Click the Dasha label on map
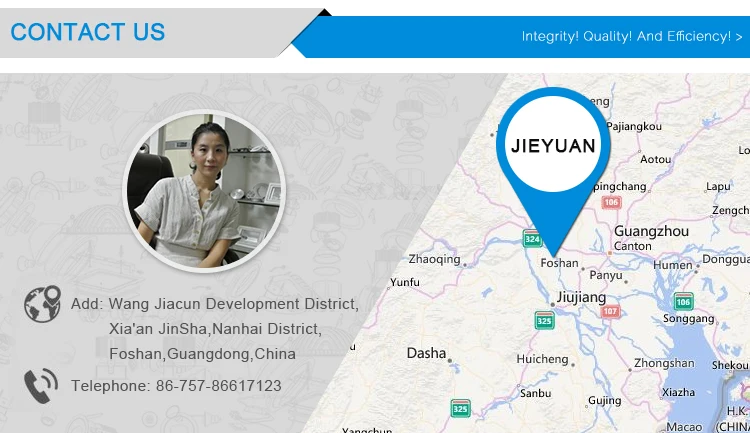This screenshot has height=433, width=750. click(x=426, y=353)
